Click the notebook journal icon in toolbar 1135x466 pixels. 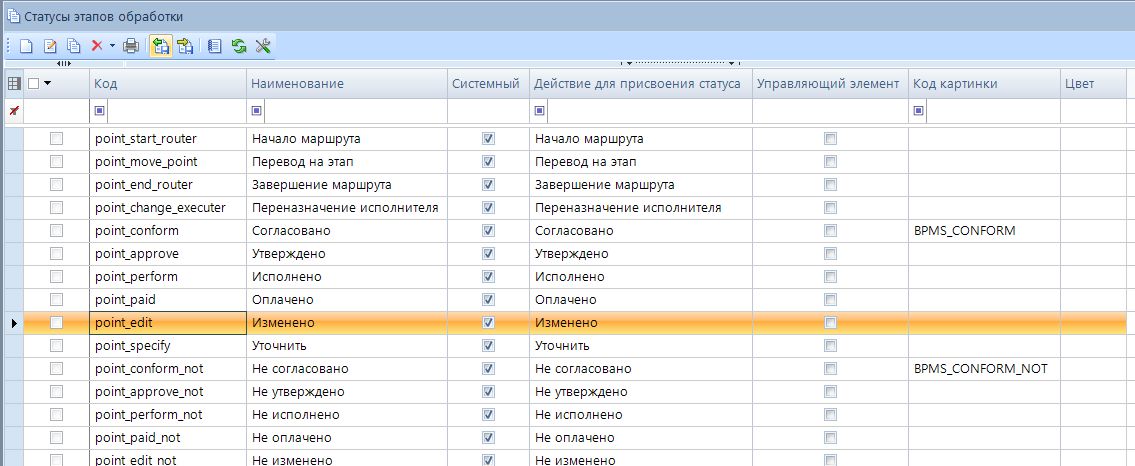click(x=215, y=45)
